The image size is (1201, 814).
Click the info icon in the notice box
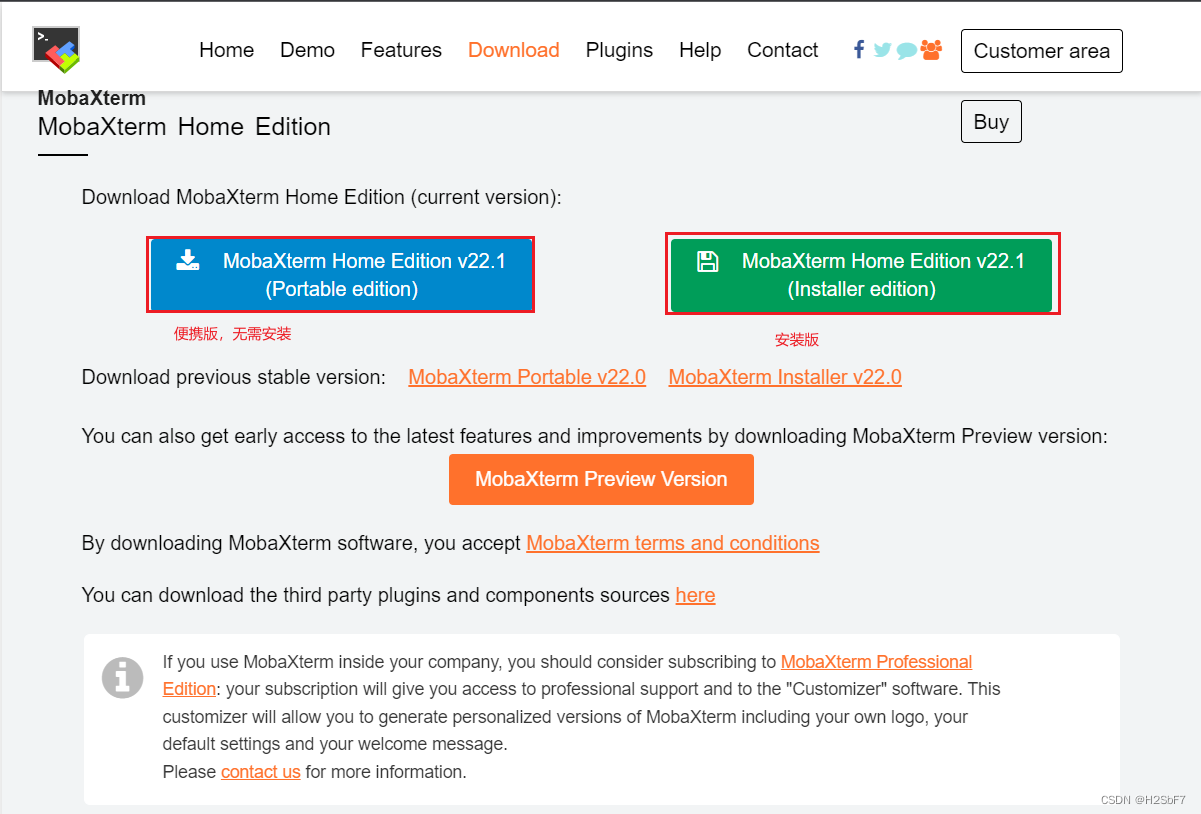(122, 678)
